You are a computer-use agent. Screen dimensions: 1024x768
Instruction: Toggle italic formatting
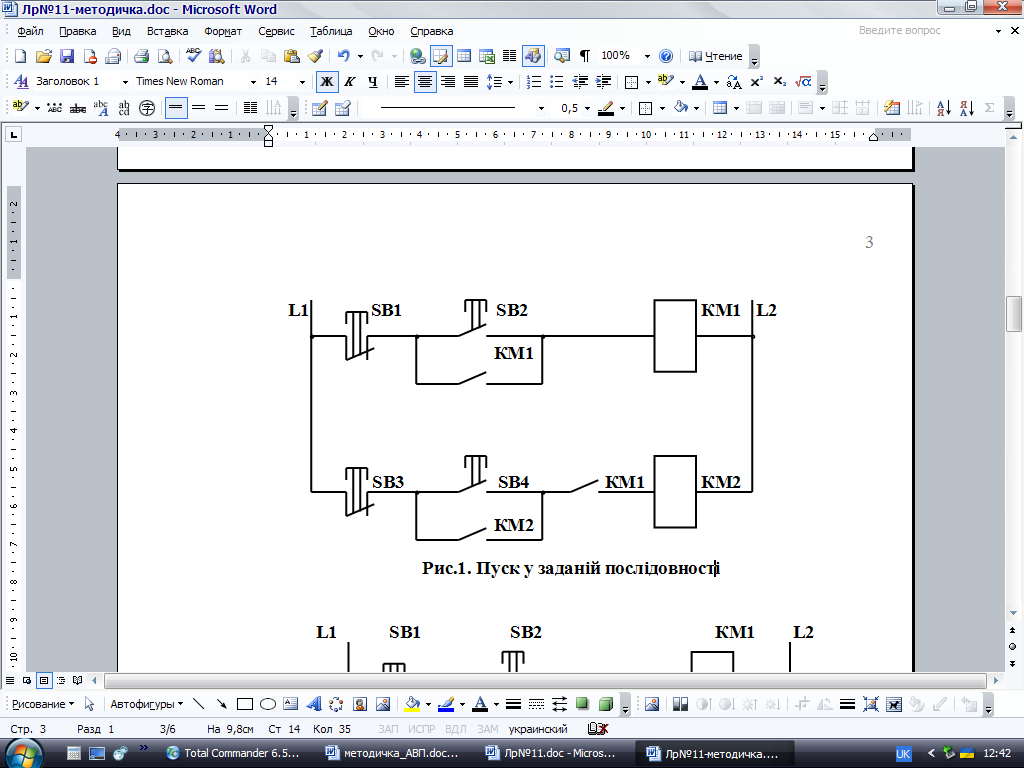[349, 82]
